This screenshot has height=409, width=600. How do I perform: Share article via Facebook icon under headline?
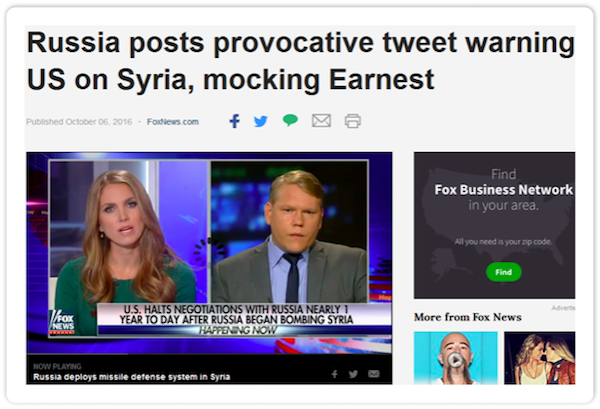235,121
